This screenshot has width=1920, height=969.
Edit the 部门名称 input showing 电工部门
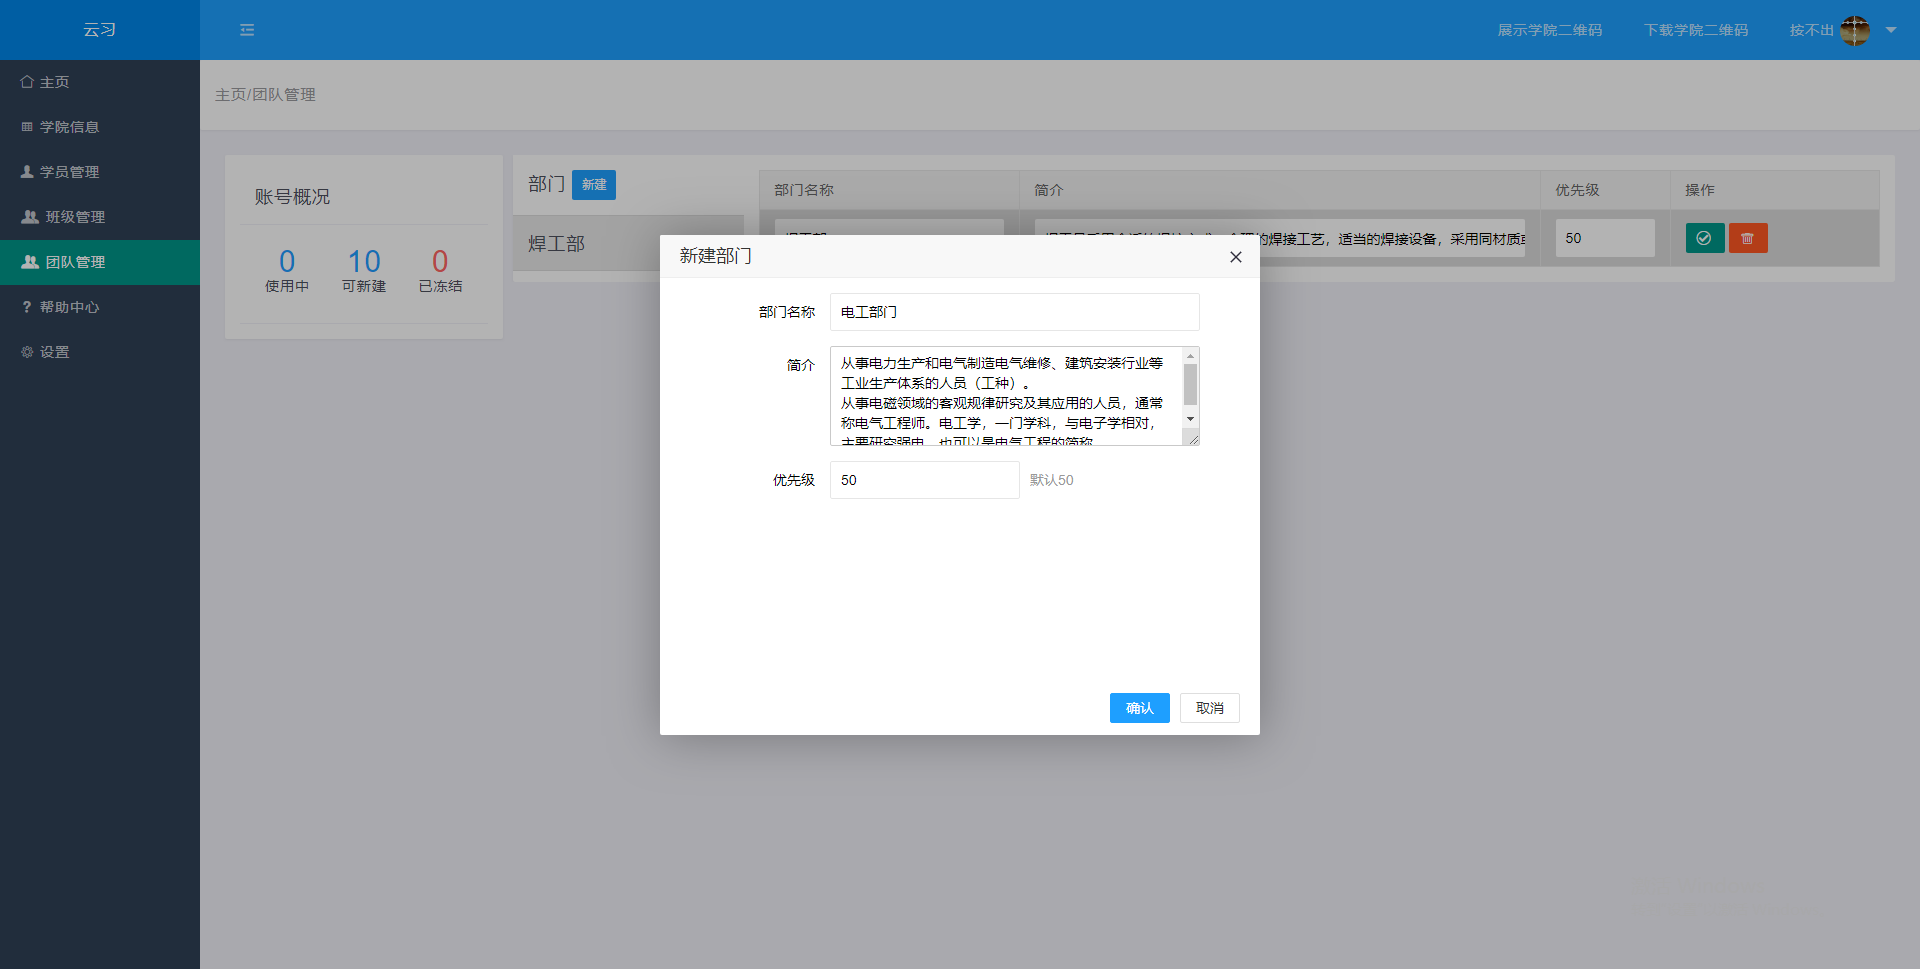1014,312
